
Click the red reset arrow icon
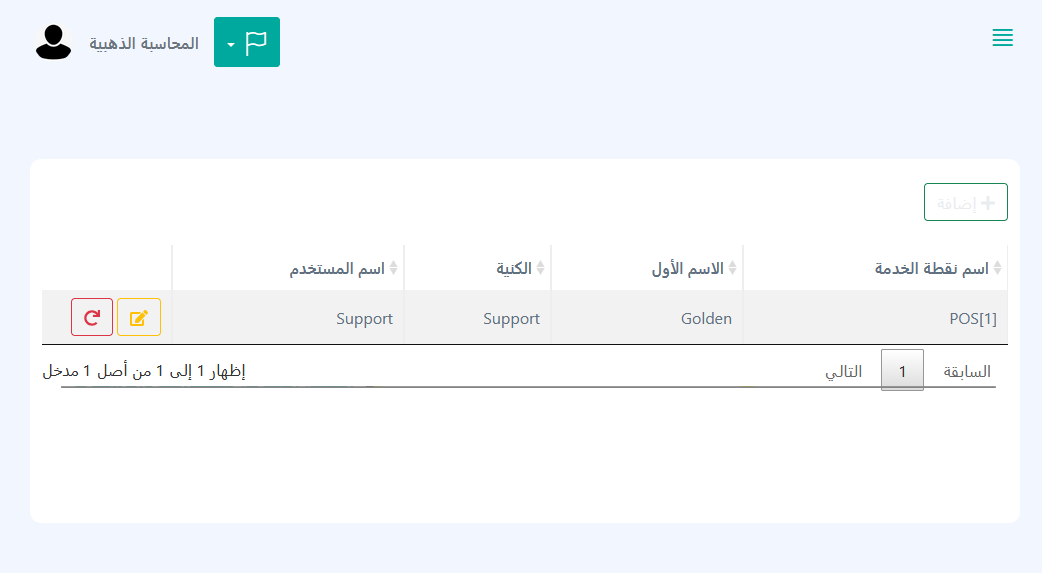tap(92, 318)
